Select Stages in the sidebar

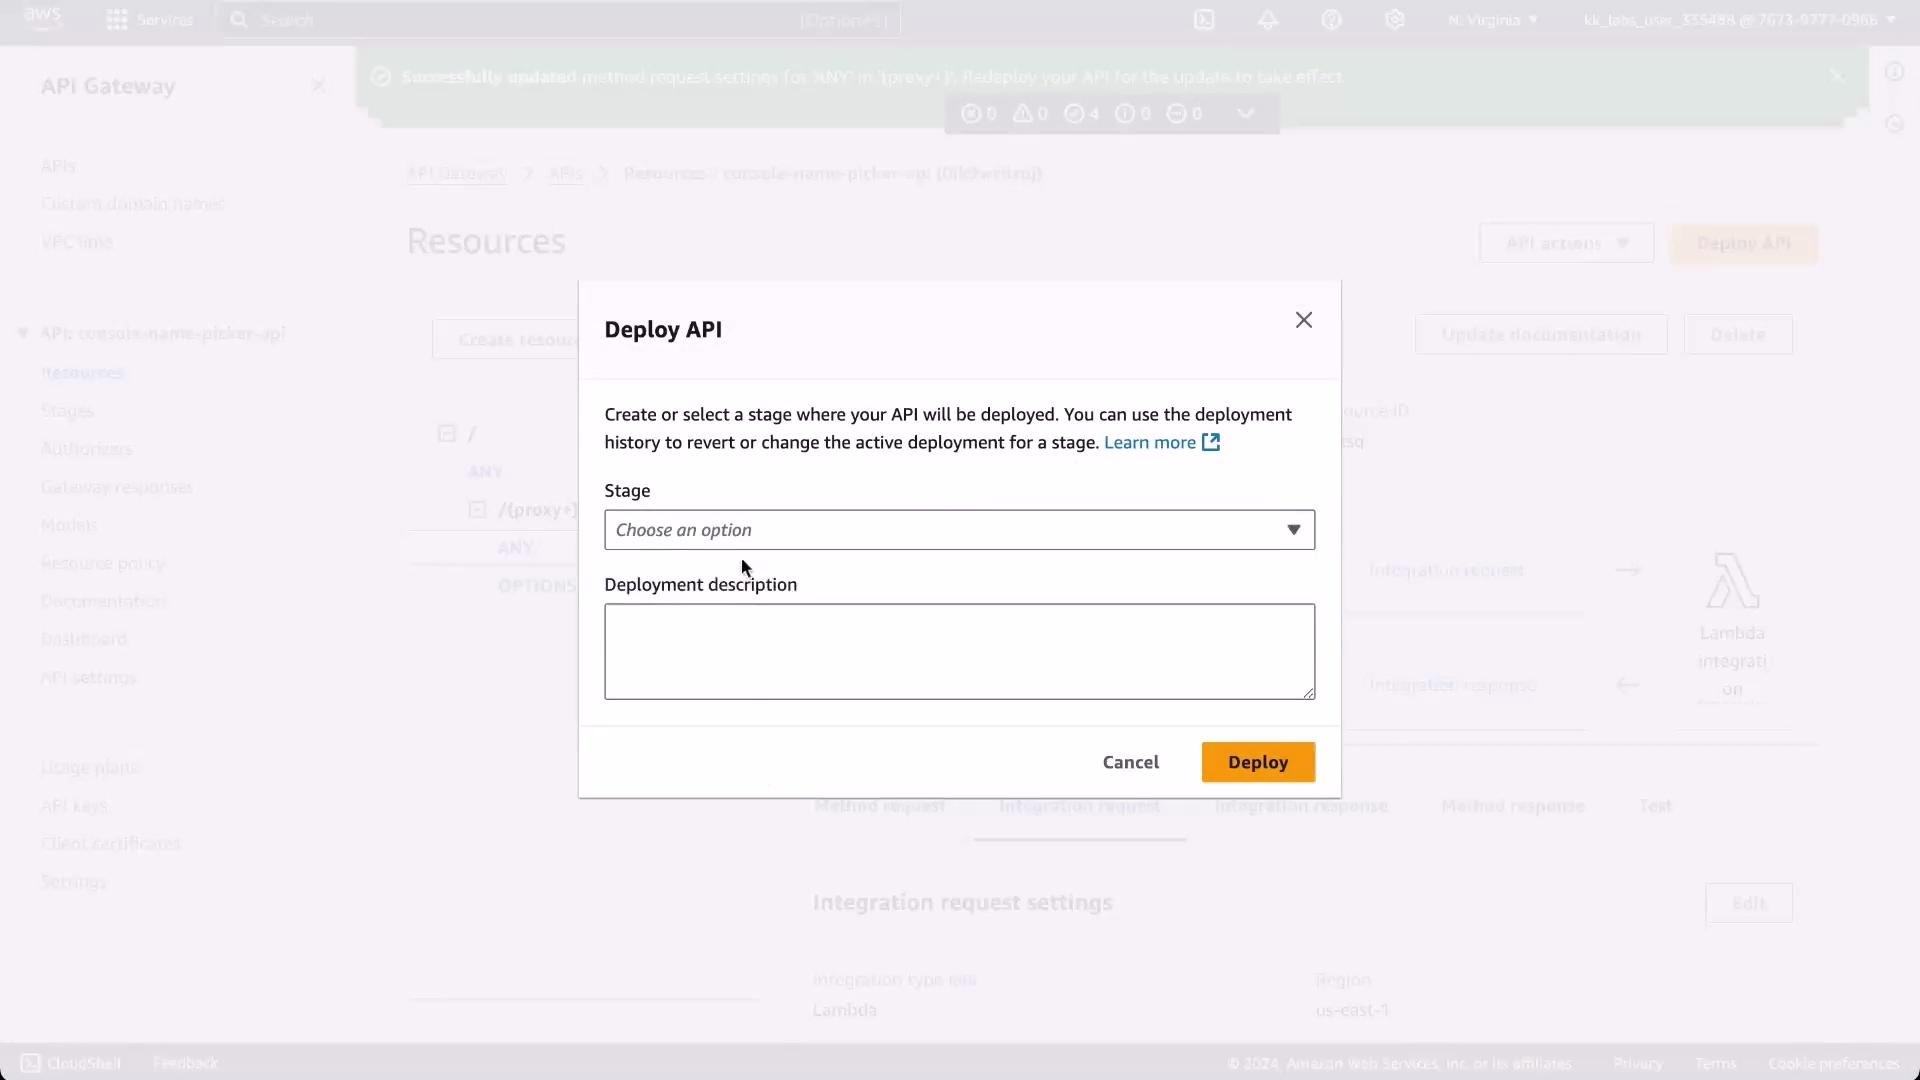[67, 411]
